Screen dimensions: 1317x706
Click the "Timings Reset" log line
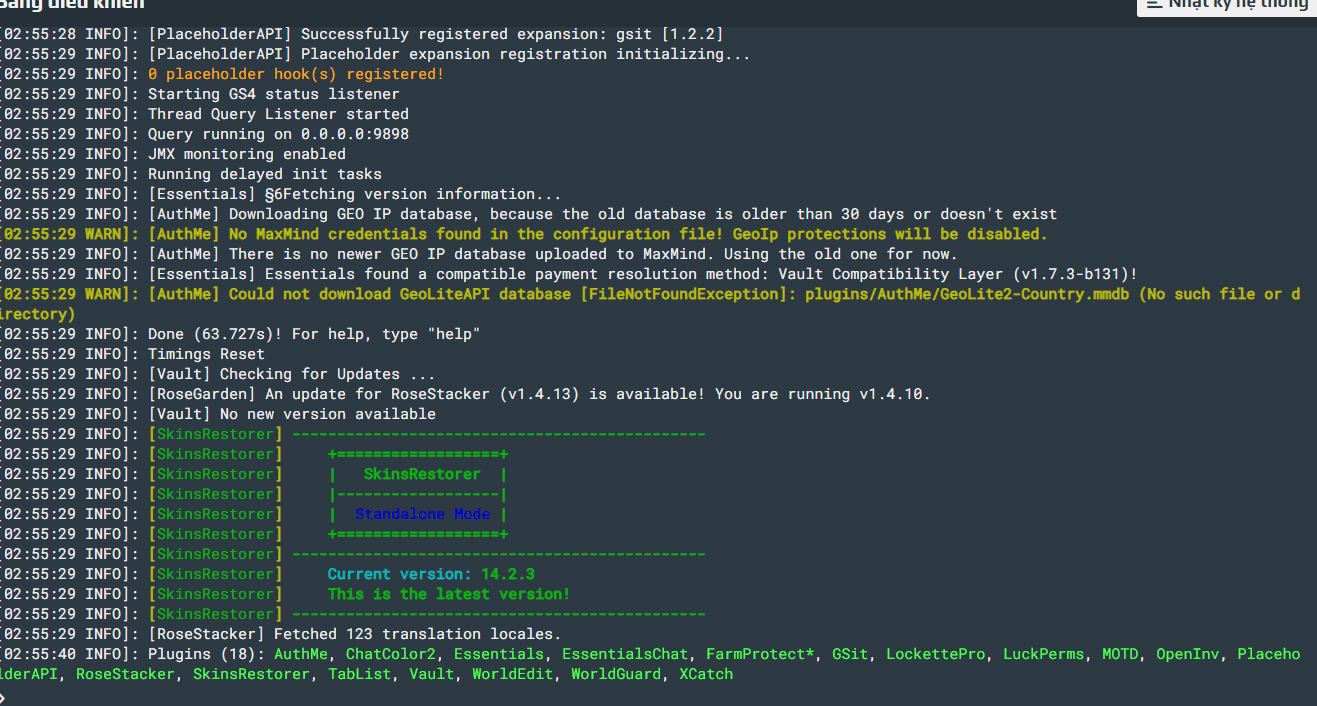pyautogui.click(x=206, y=354)
